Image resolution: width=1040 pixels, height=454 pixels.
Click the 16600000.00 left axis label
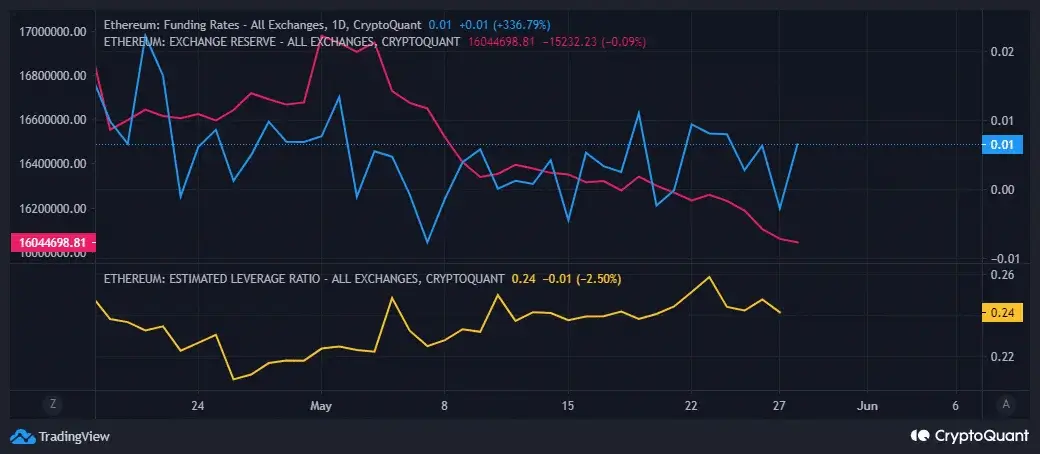(53, 120)
